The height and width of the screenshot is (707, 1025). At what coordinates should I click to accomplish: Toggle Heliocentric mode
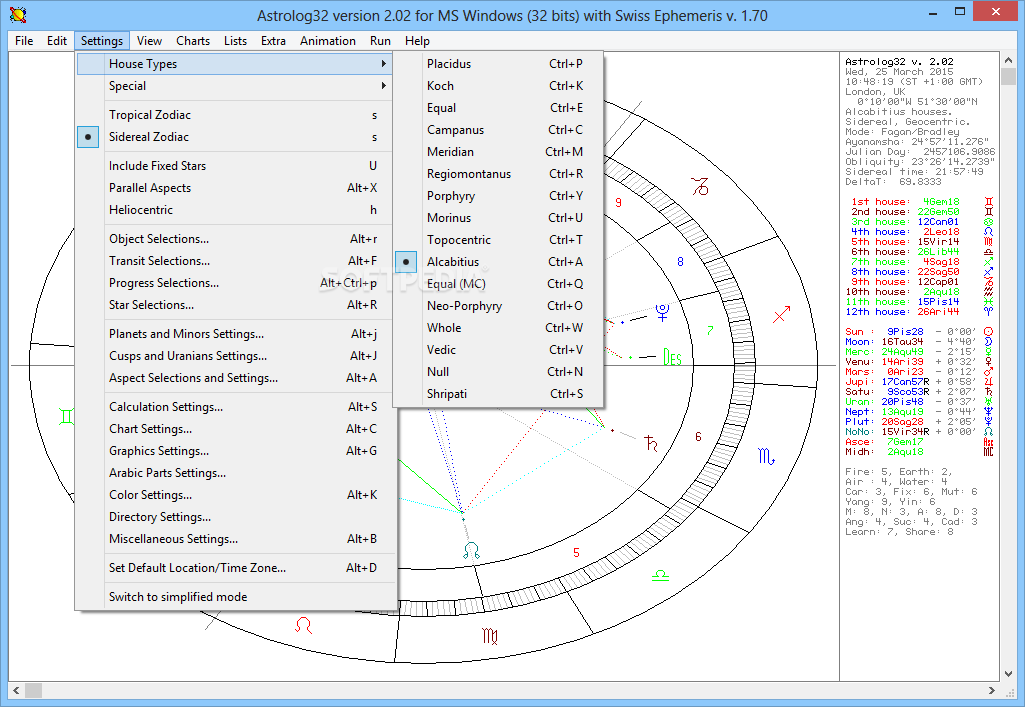point(235,210)
